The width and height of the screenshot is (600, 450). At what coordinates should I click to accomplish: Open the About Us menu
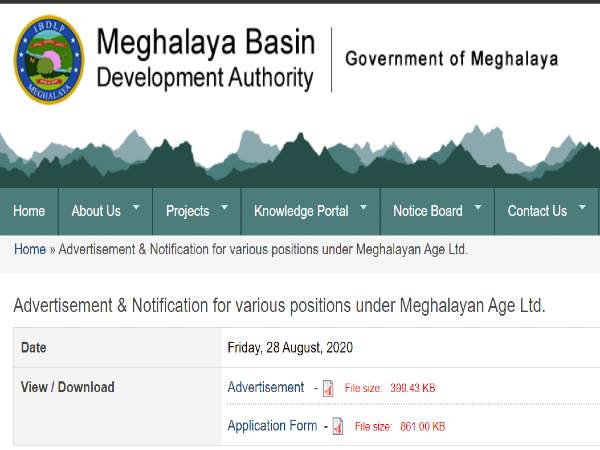(x=96, y=211)
